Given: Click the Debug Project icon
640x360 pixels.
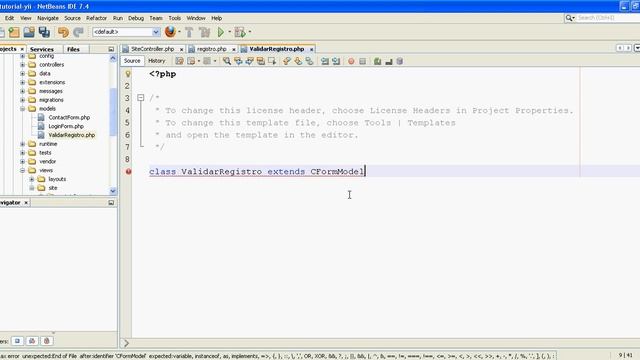Looking at the screenshot, I should (x=240, y=32).
